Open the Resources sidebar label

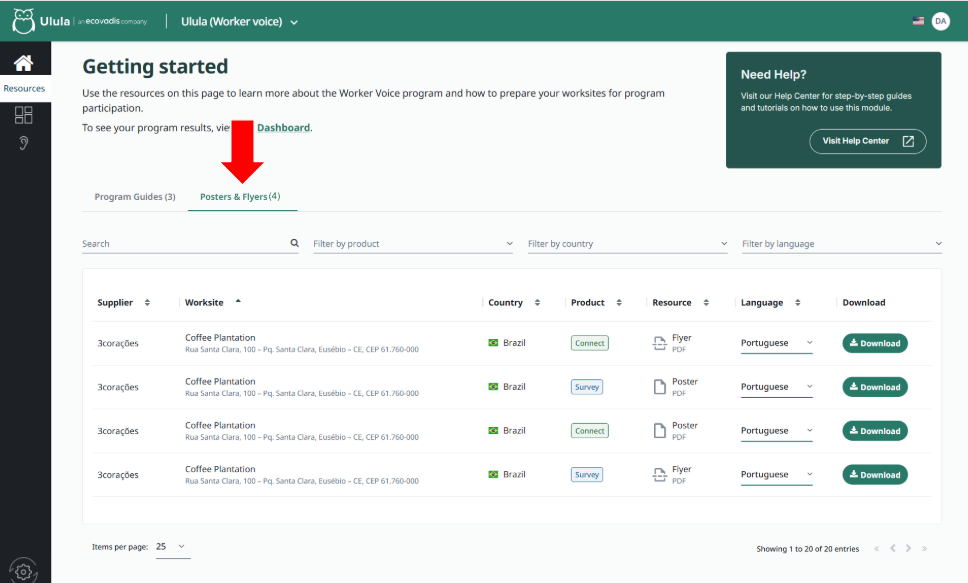click(x=24, y=88)
